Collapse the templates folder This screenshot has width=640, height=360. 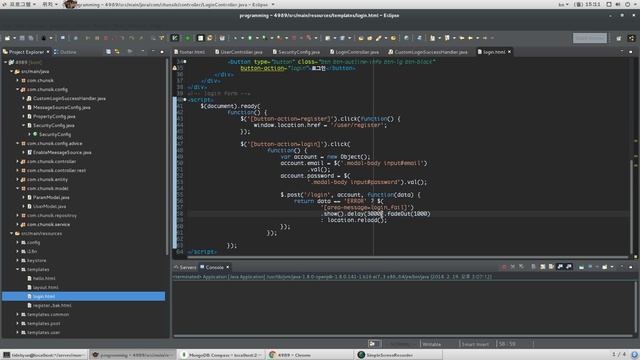(x=18, y=269)
